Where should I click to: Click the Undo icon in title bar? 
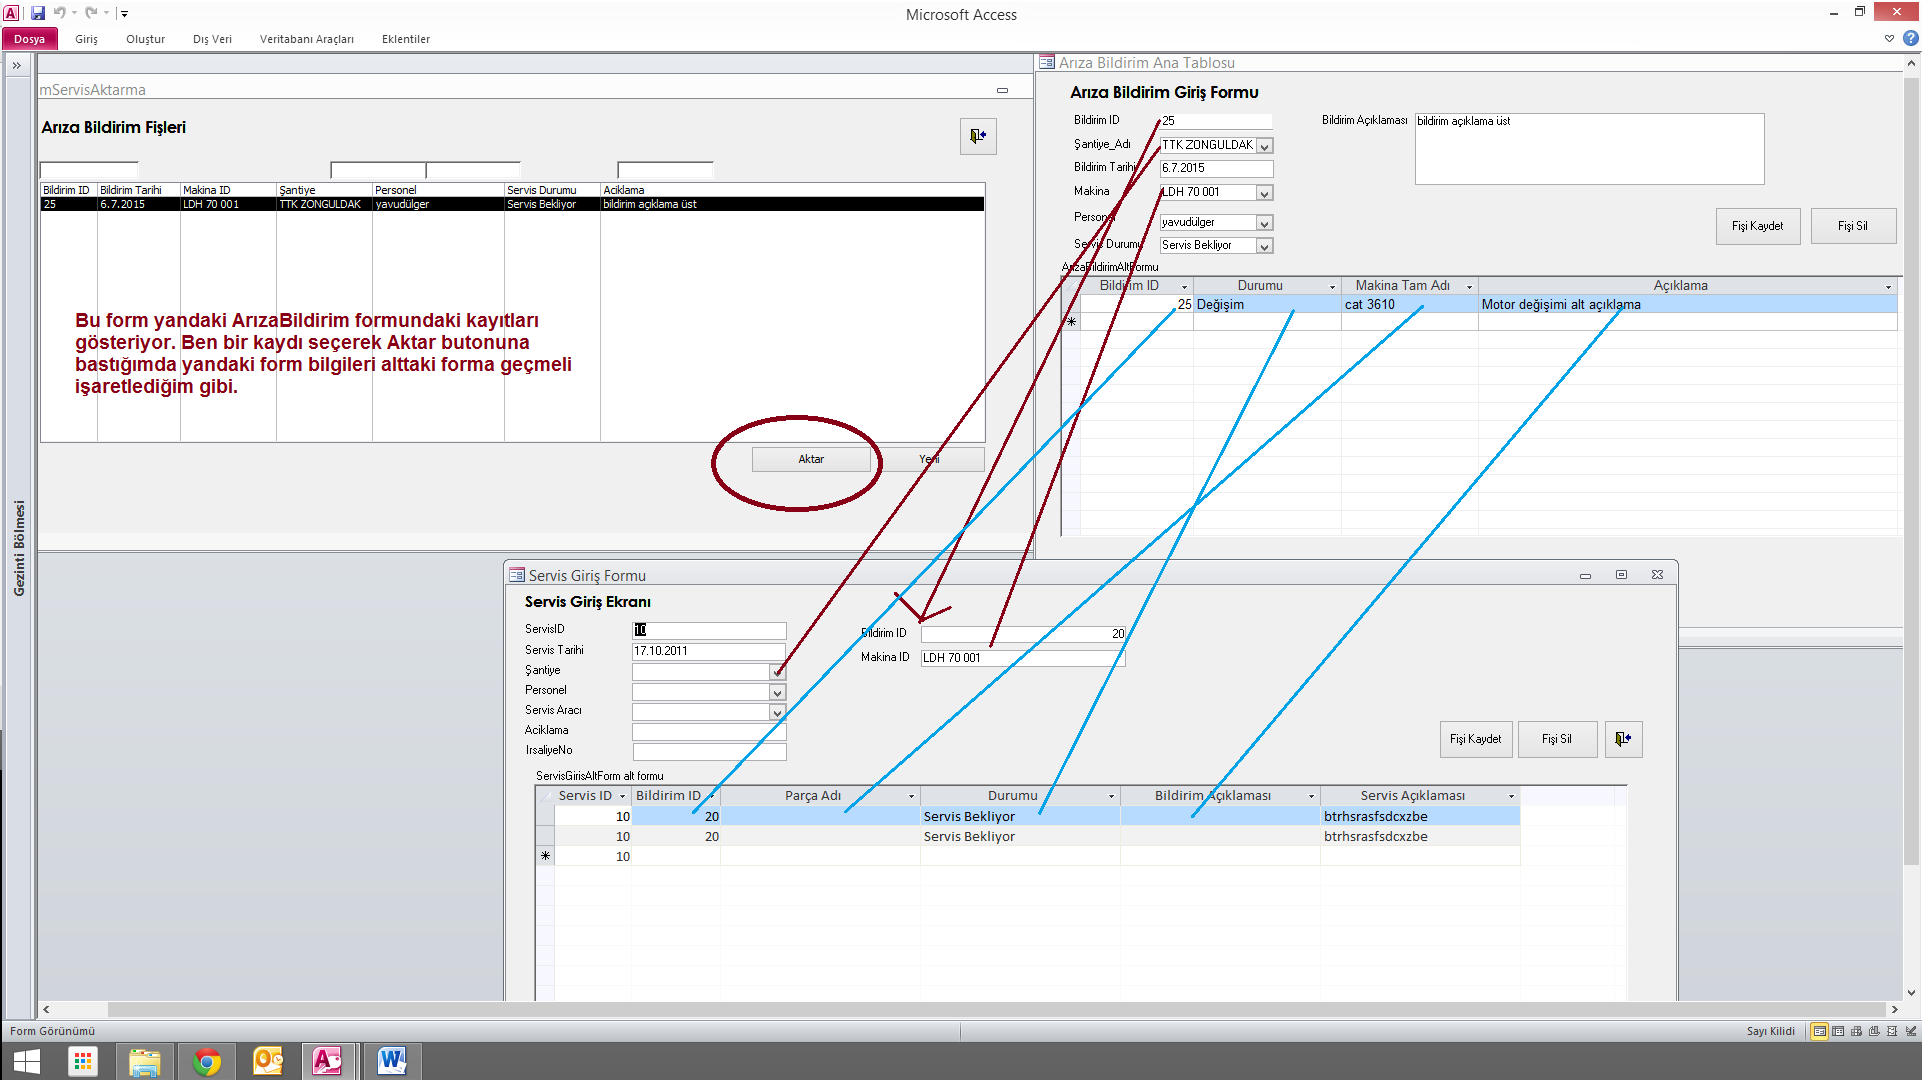(60, 13)
